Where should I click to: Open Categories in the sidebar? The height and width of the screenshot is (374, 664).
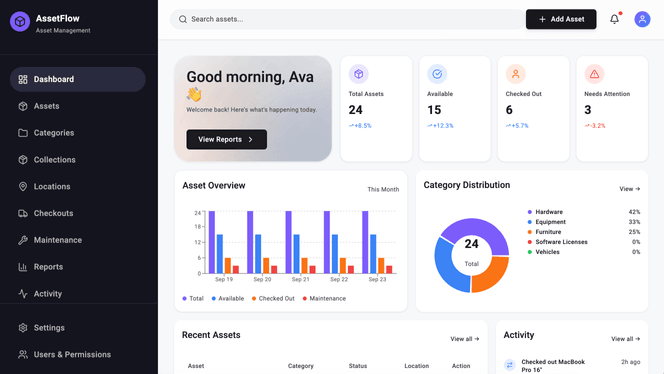77,133
